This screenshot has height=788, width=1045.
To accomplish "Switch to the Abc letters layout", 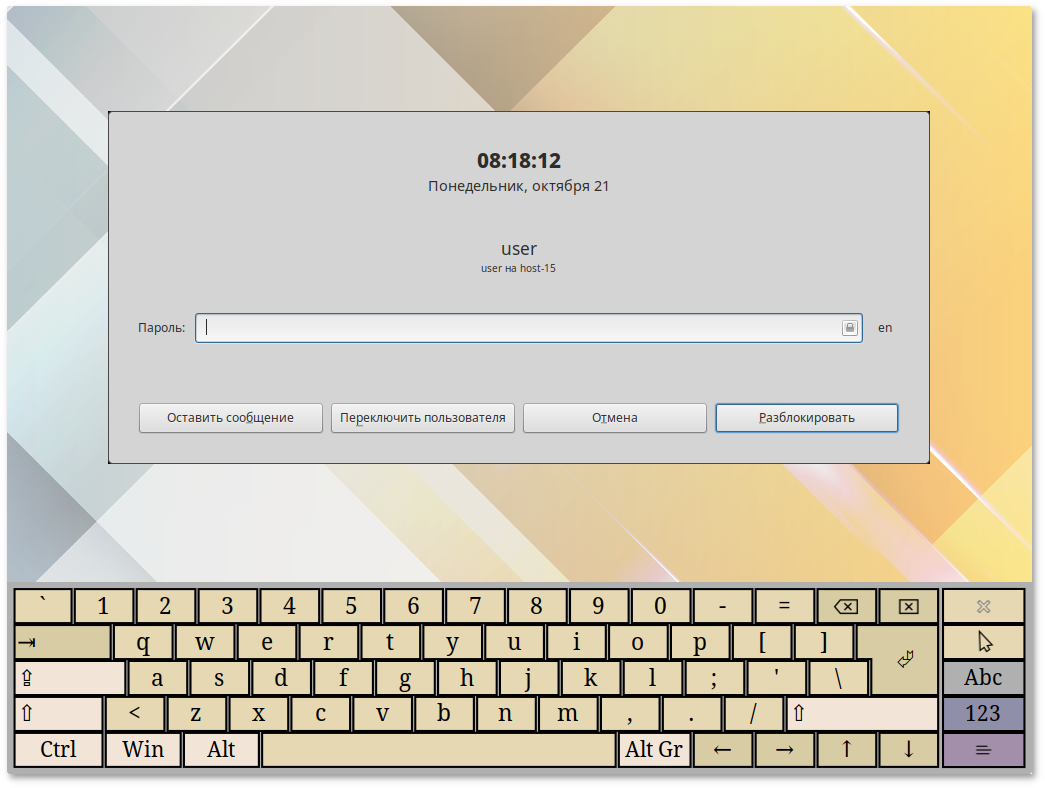I will pyautogui.click(x=984, y=678).
